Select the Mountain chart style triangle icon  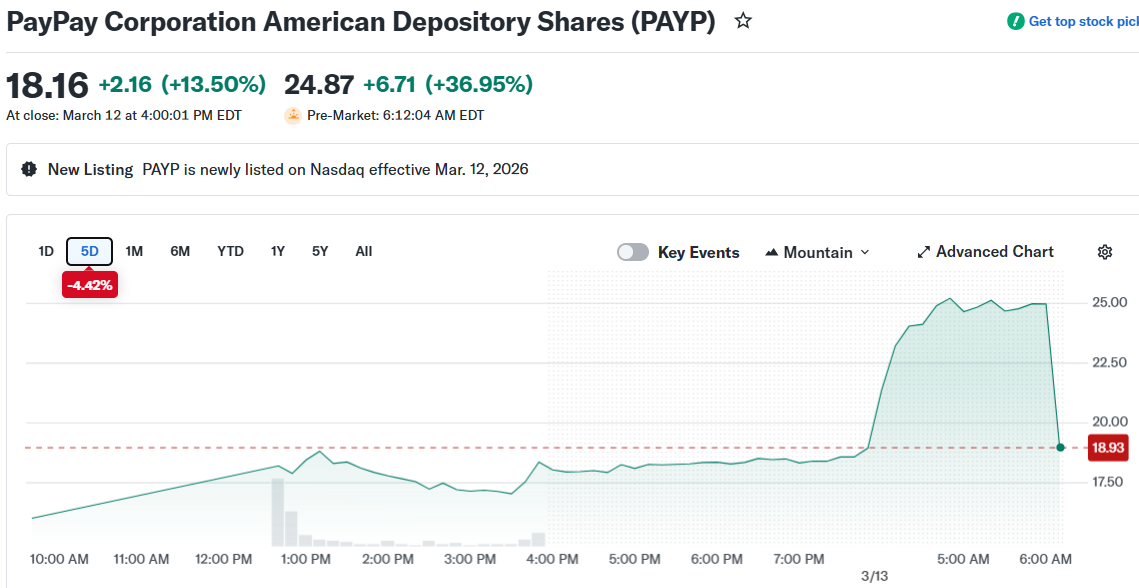coord(770,251)
